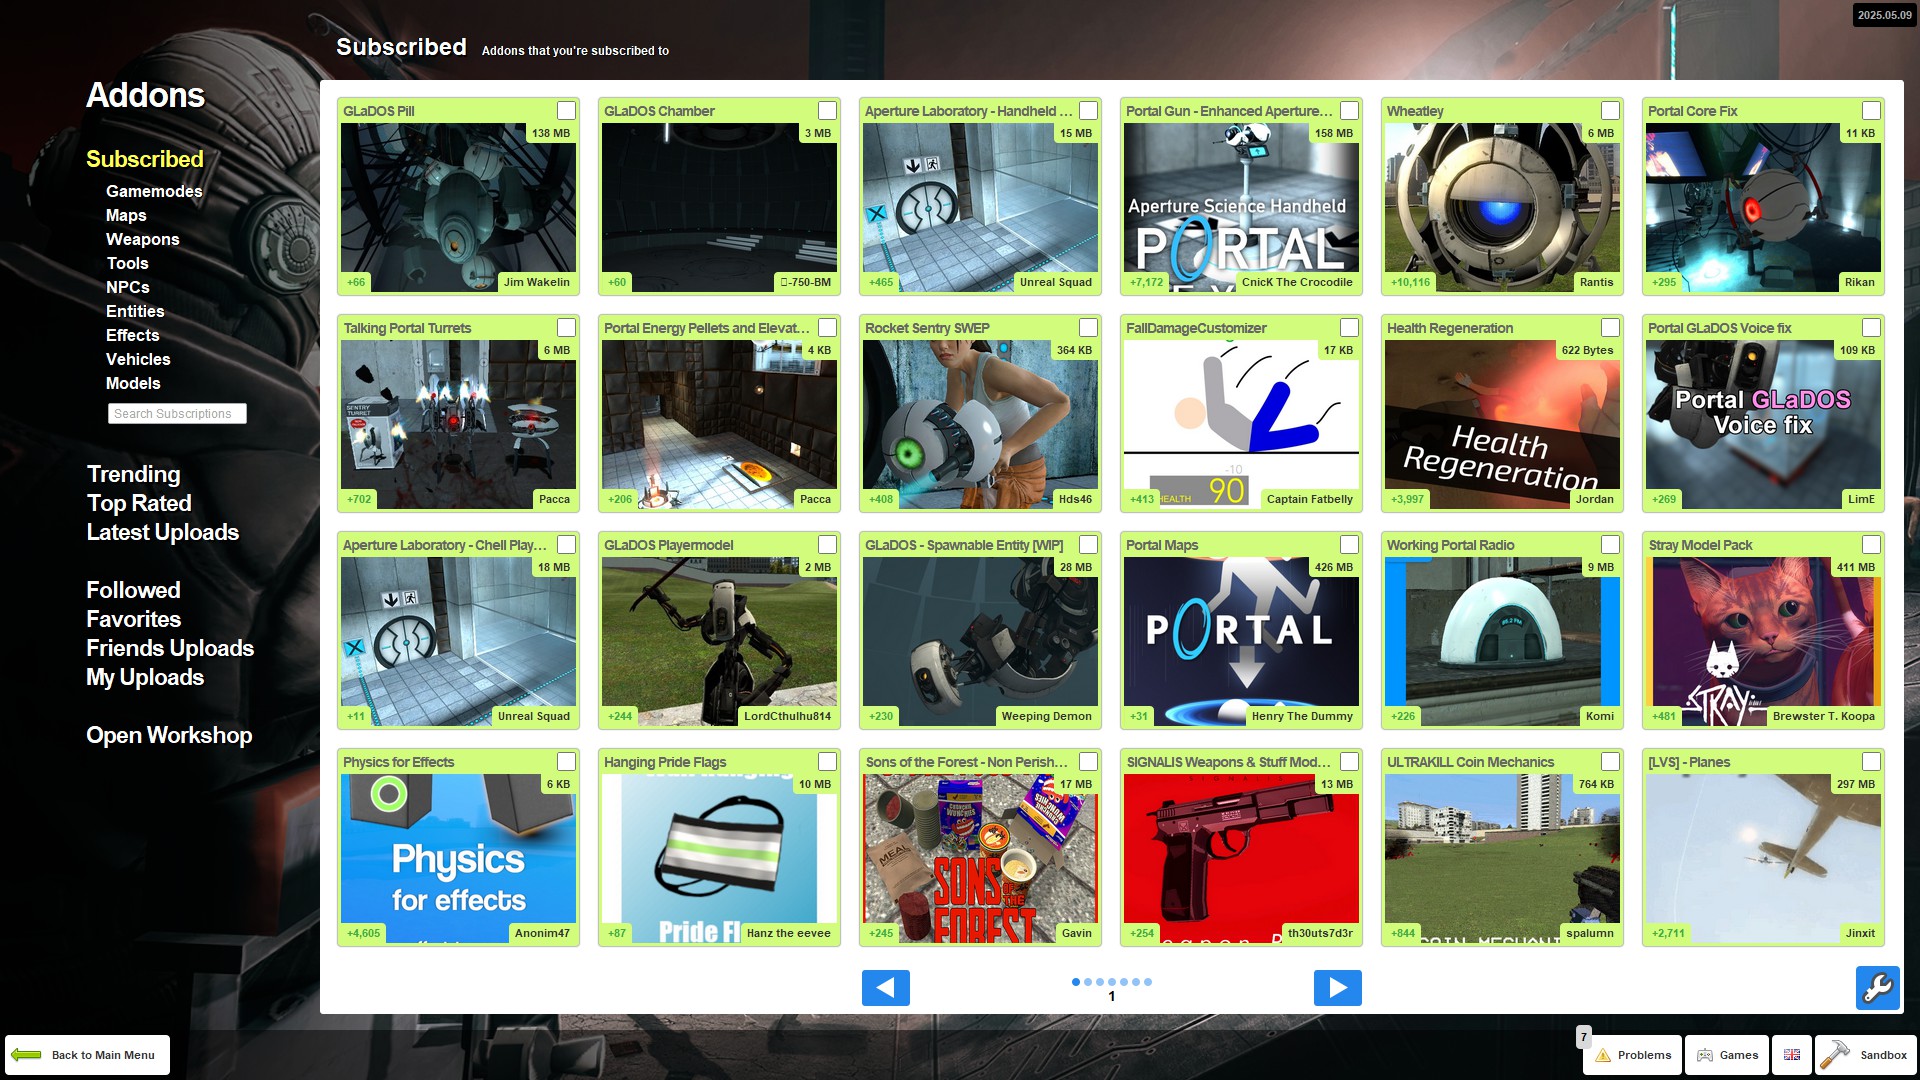Click the problems count badge 7
Screen dimensions: 1920x1080
point(1584,1036)
